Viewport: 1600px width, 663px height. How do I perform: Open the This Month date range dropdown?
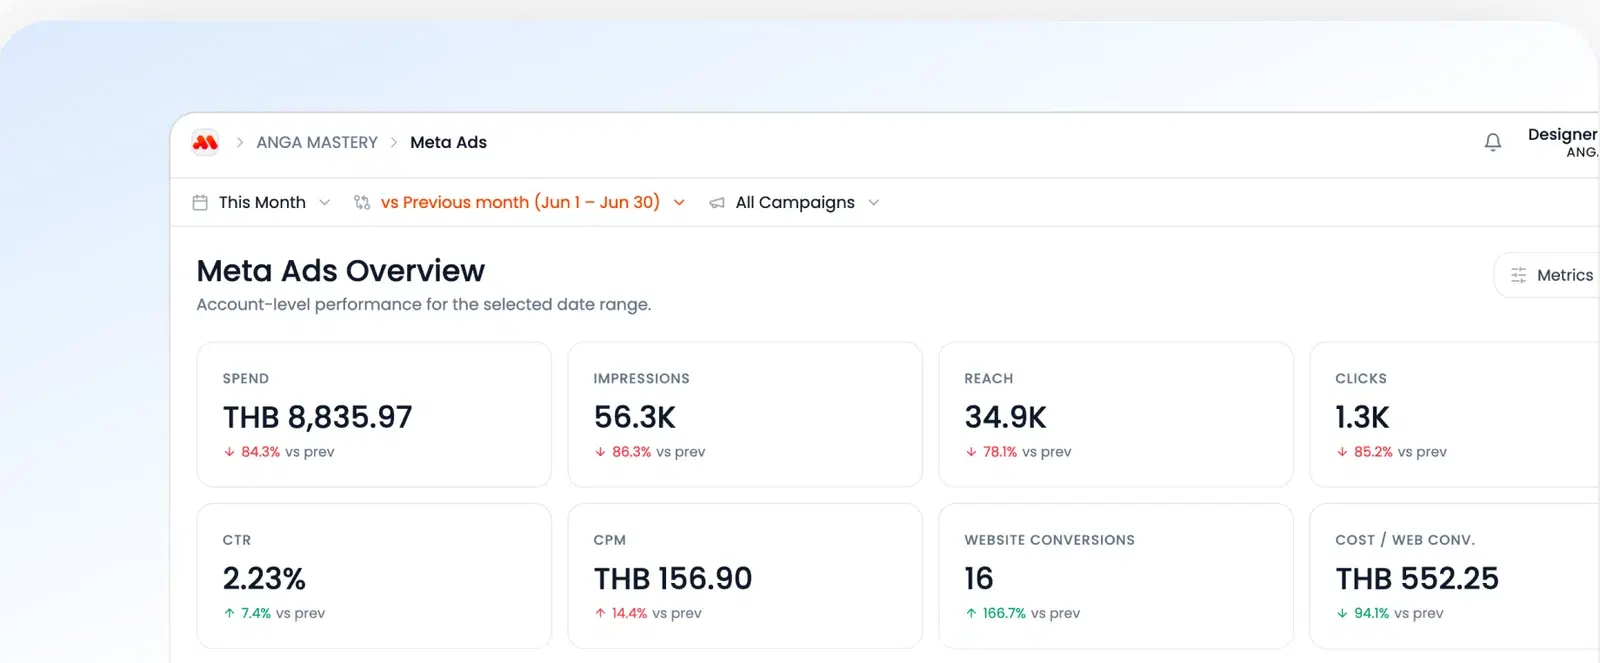261,202
